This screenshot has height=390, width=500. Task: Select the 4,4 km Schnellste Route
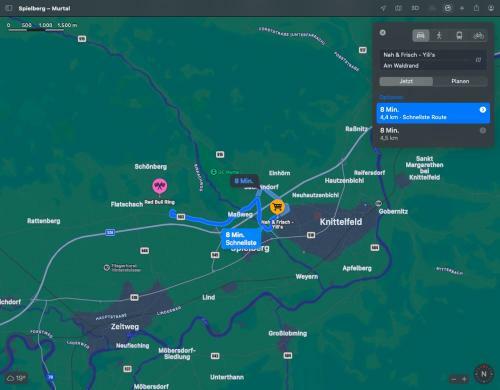point(433,113)
